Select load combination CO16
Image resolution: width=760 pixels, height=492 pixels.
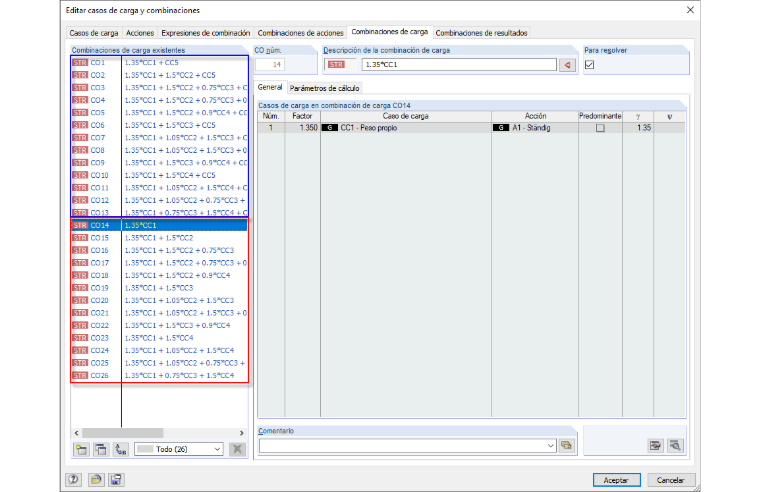(159, 250)
